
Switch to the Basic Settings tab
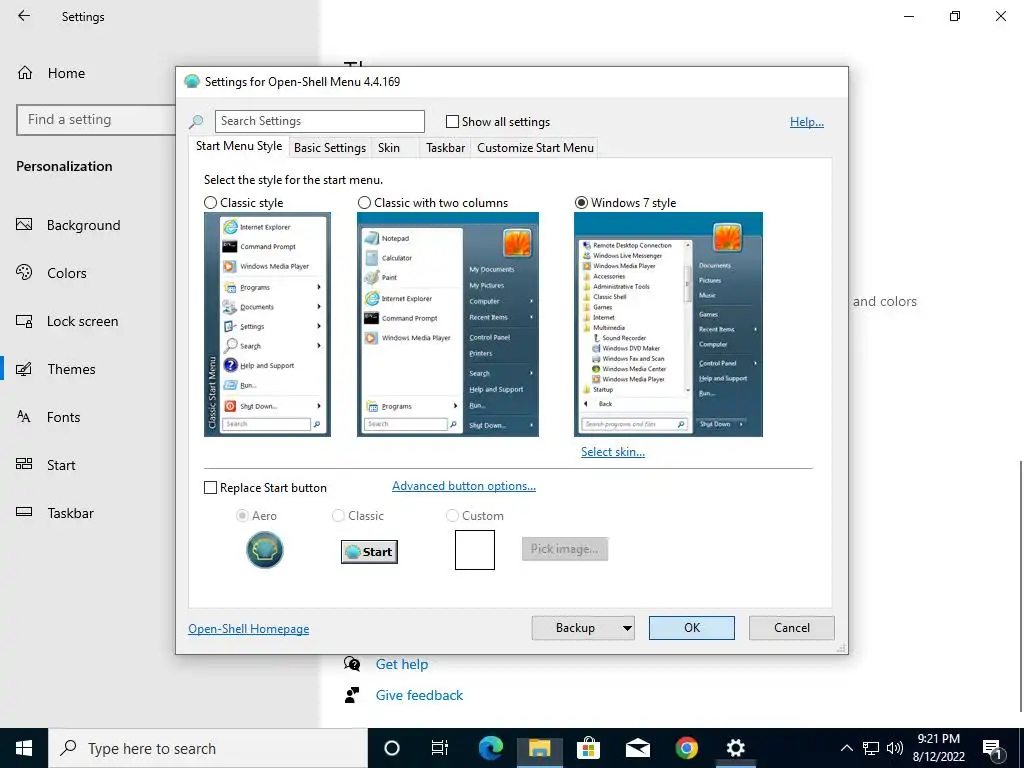click(x=330, y=148)
